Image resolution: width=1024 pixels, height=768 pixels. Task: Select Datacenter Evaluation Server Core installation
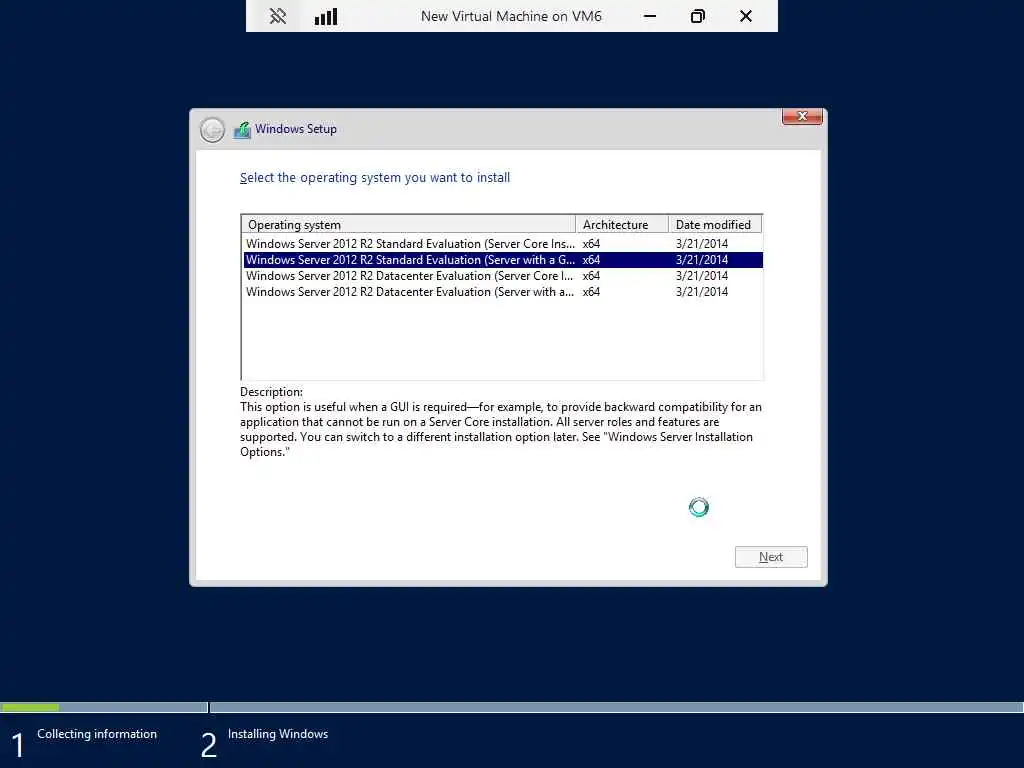(502, 276)
